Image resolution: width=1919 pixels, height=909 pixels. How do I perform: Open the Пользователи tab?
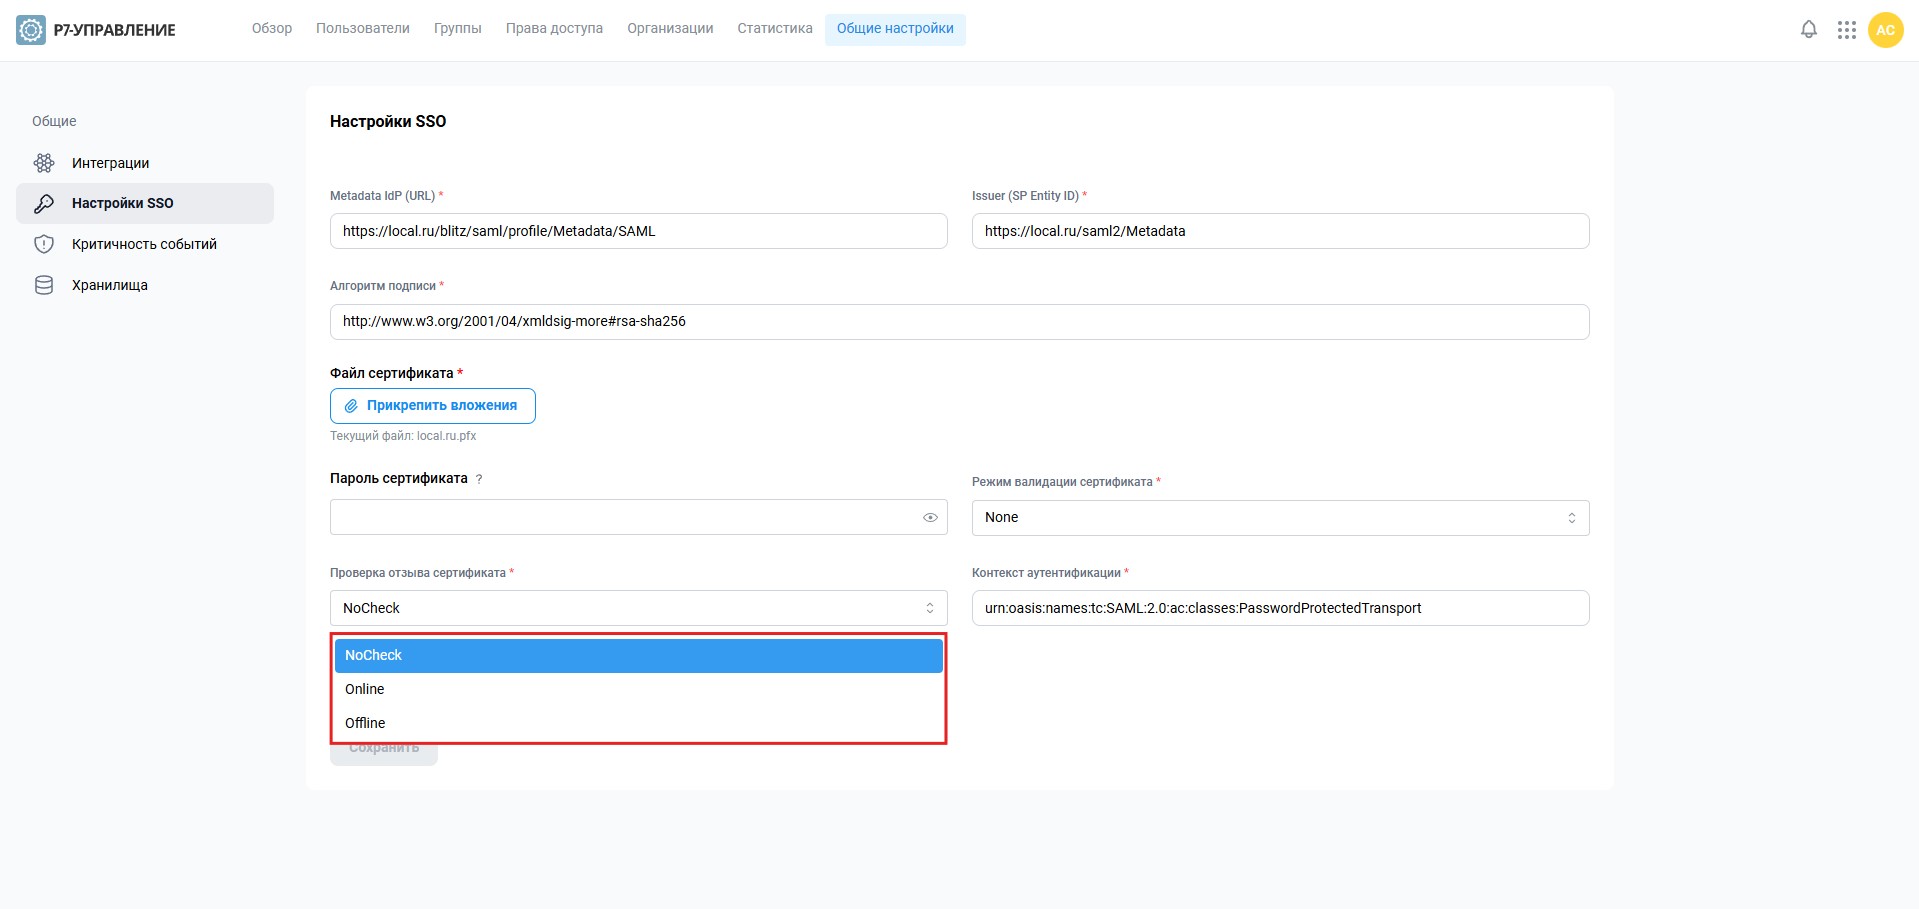(x=363, y=29)
